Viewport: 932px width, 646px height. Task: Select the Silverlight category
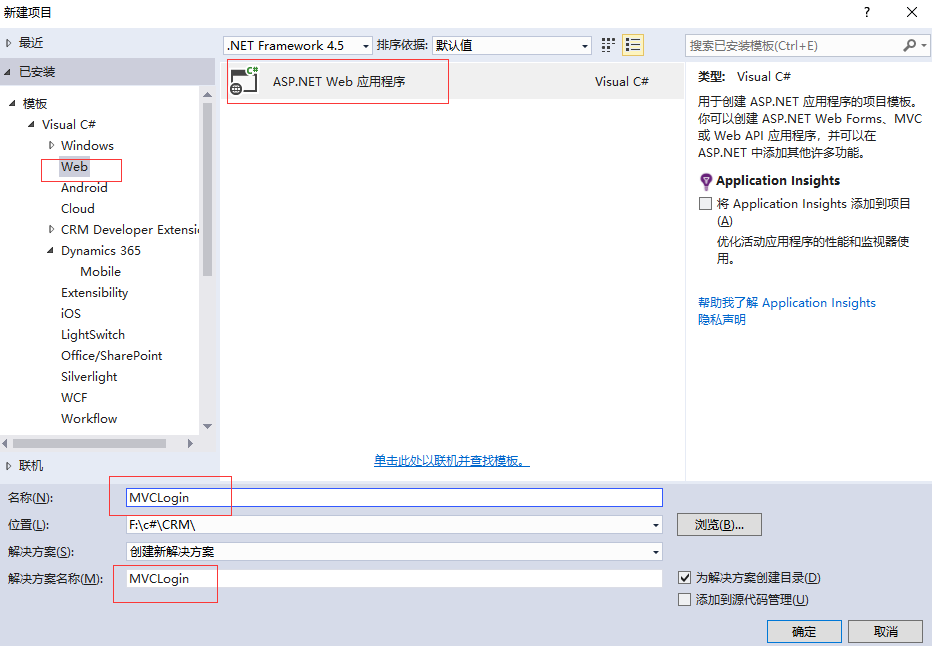pos(89,377)
